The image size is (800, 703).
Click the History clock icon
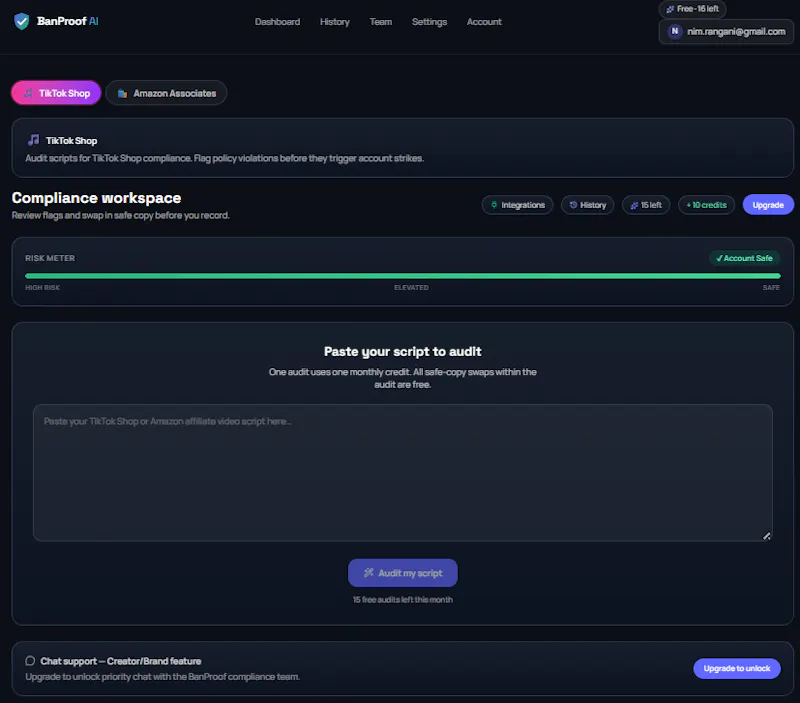click(573, 205)
